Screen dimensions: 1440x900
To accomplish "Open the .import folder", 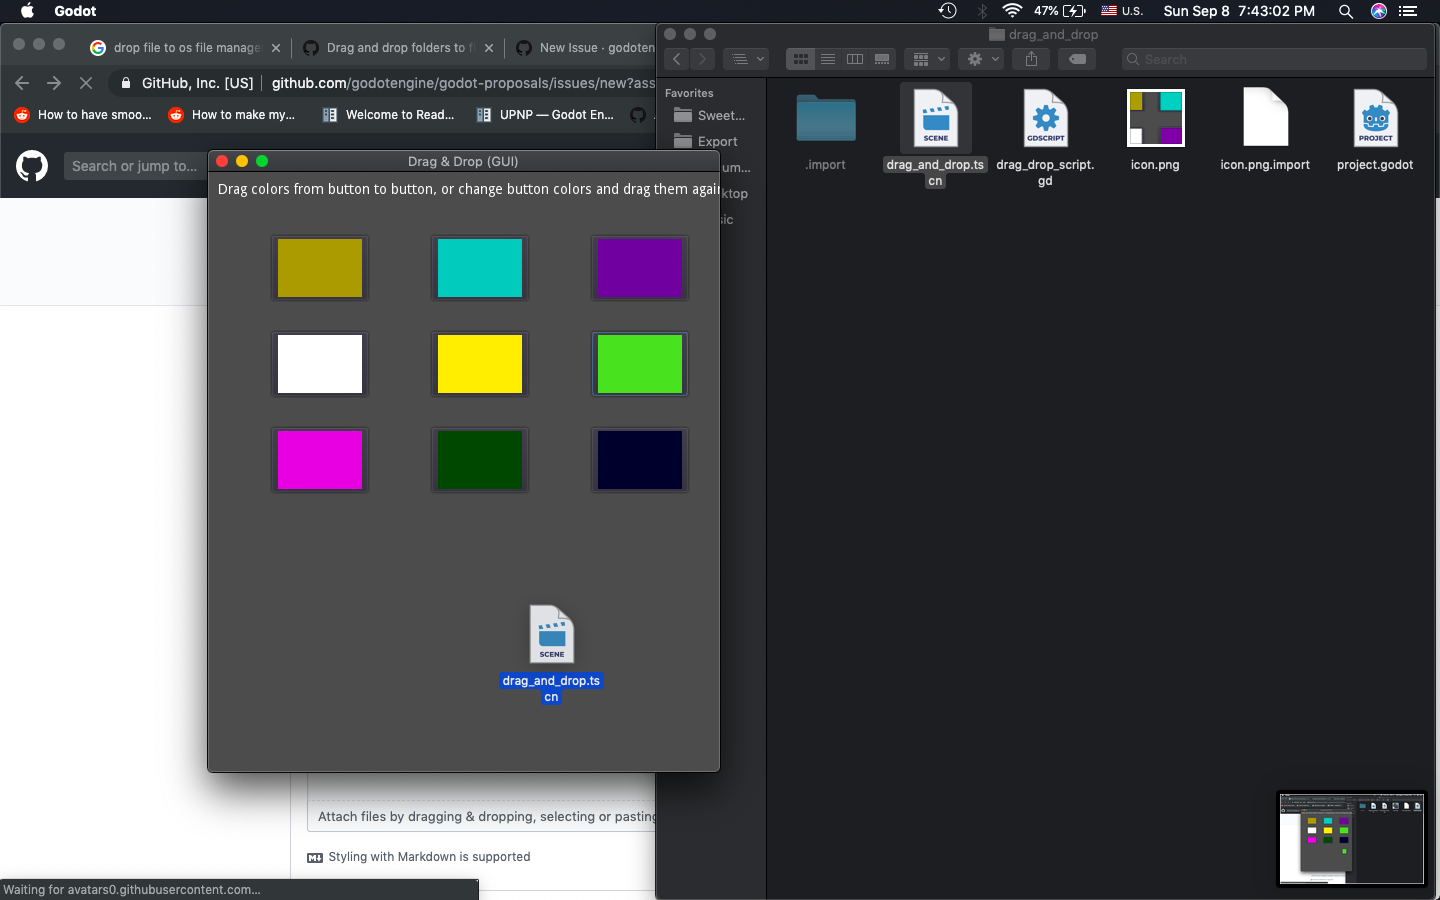I will click(825, 118).
